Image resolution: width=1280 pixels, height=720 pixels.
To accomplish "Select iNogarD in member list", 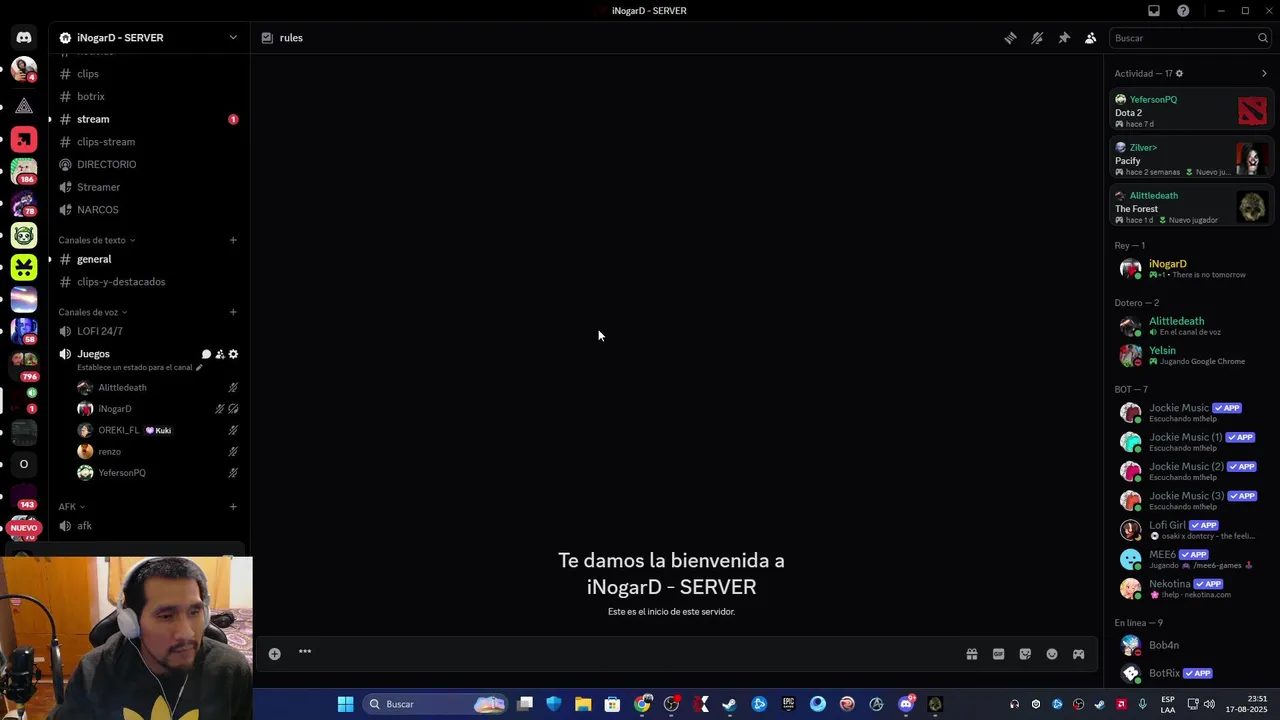I will [1191, 268].
